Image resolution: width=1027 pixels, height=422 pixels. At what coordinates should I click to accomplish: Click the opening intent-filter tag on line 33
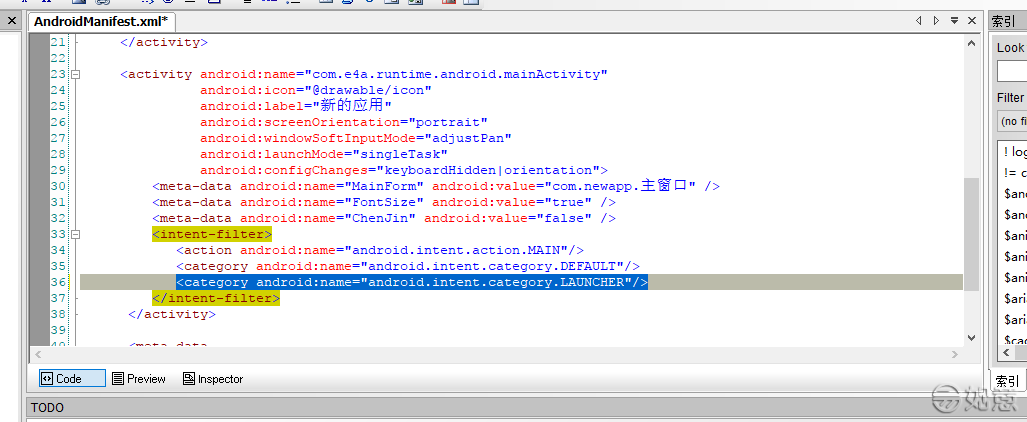point(211,234)
